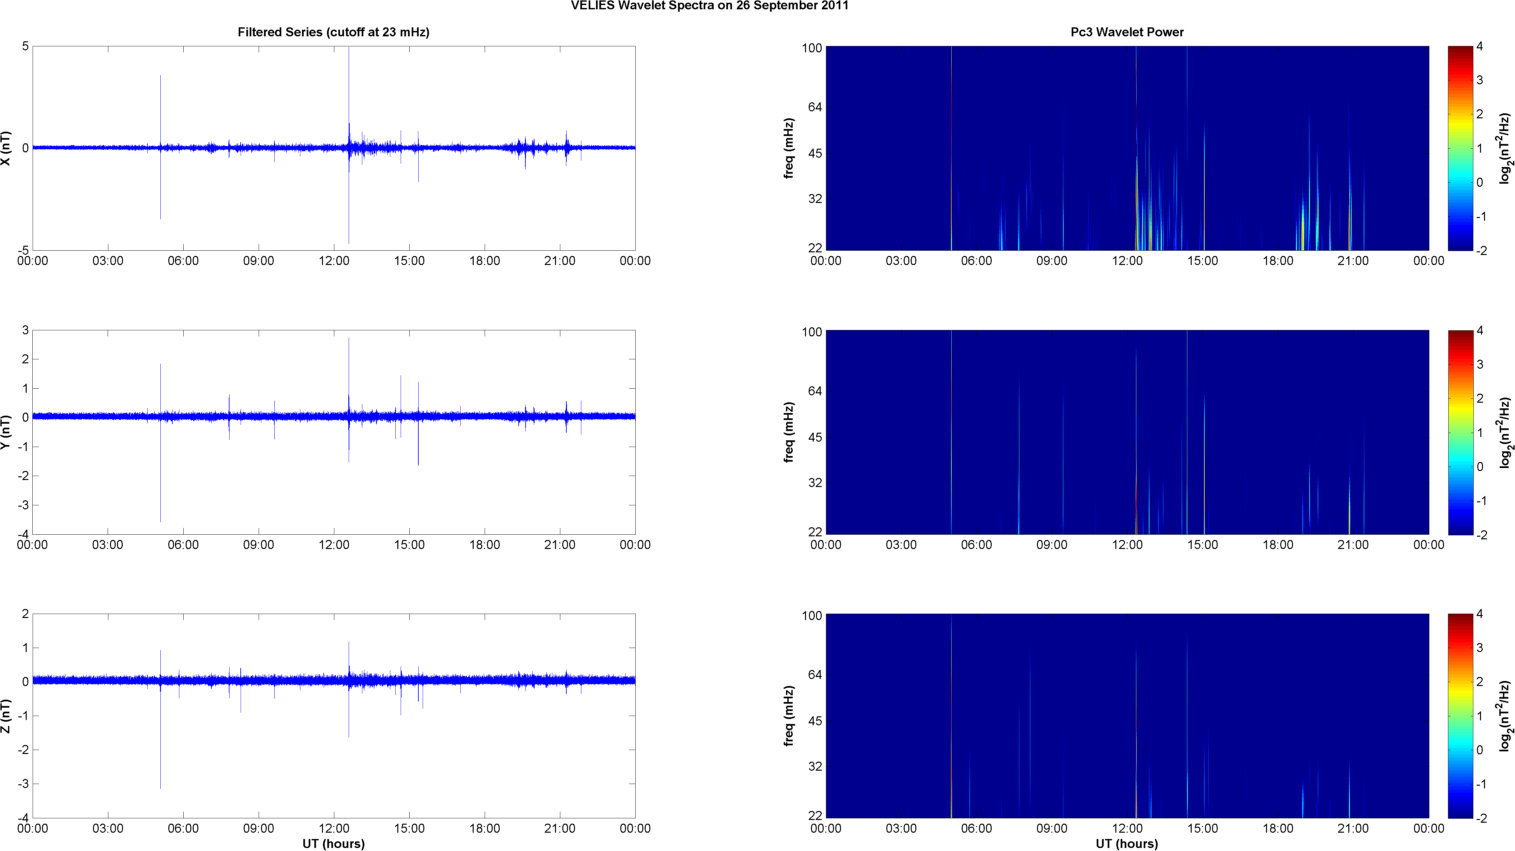Click the X (nT) axis label

pyautogui.click(x=8, y=148)
